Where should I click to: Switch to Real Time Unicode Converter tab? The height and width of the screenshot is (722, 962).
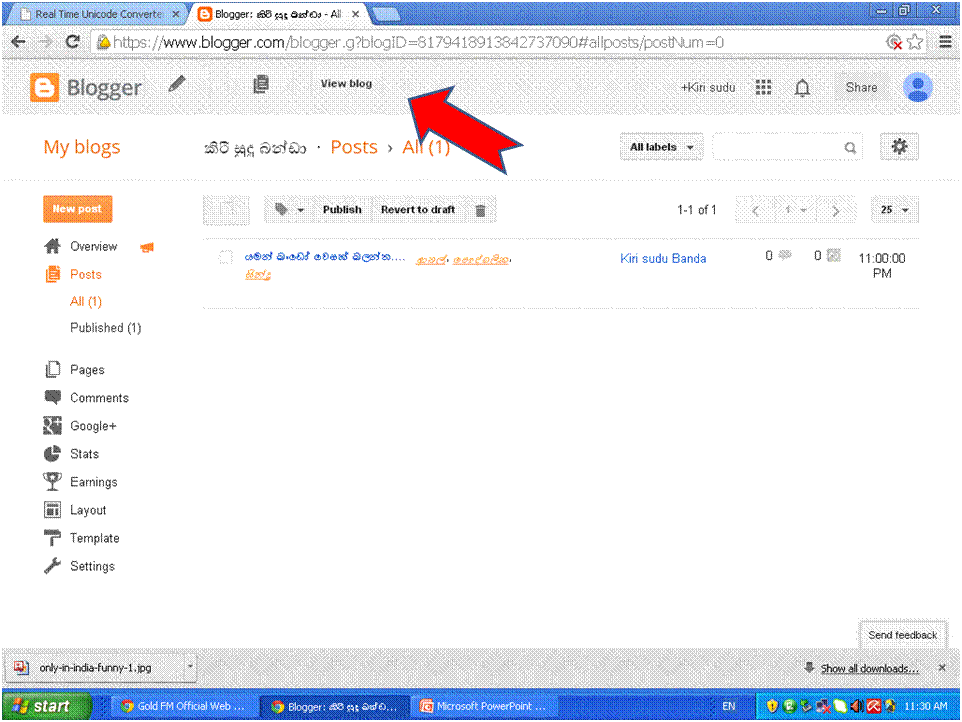tap(98, 13)
